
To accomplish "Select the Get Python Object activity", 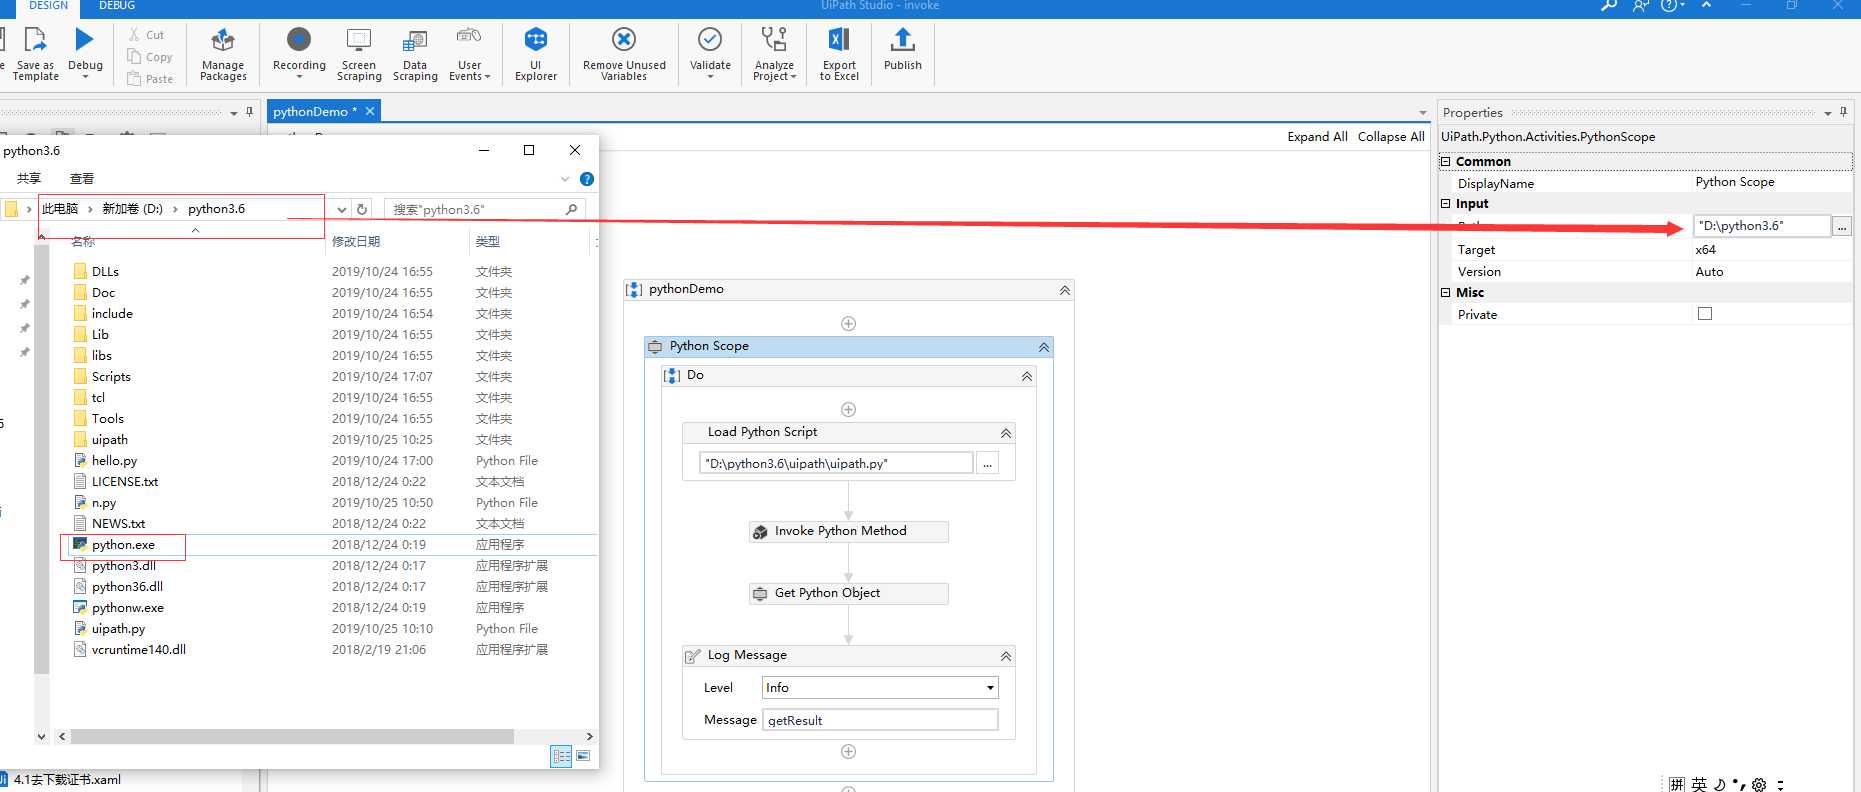I will [848, 593].
